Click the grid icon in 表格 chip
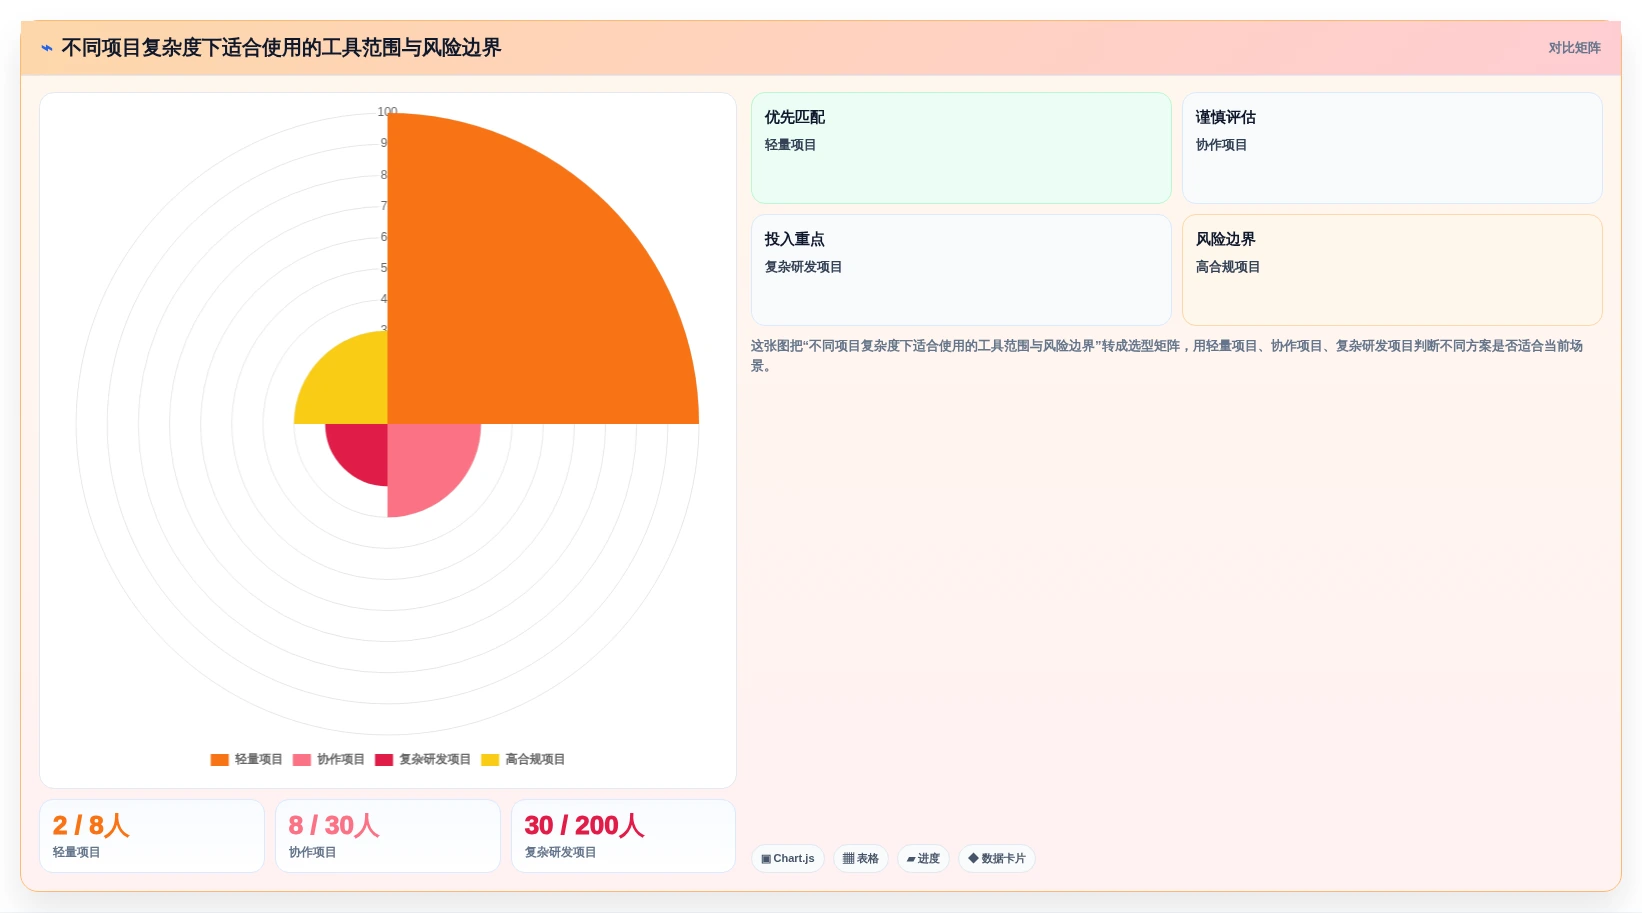 tap(848, 859)
